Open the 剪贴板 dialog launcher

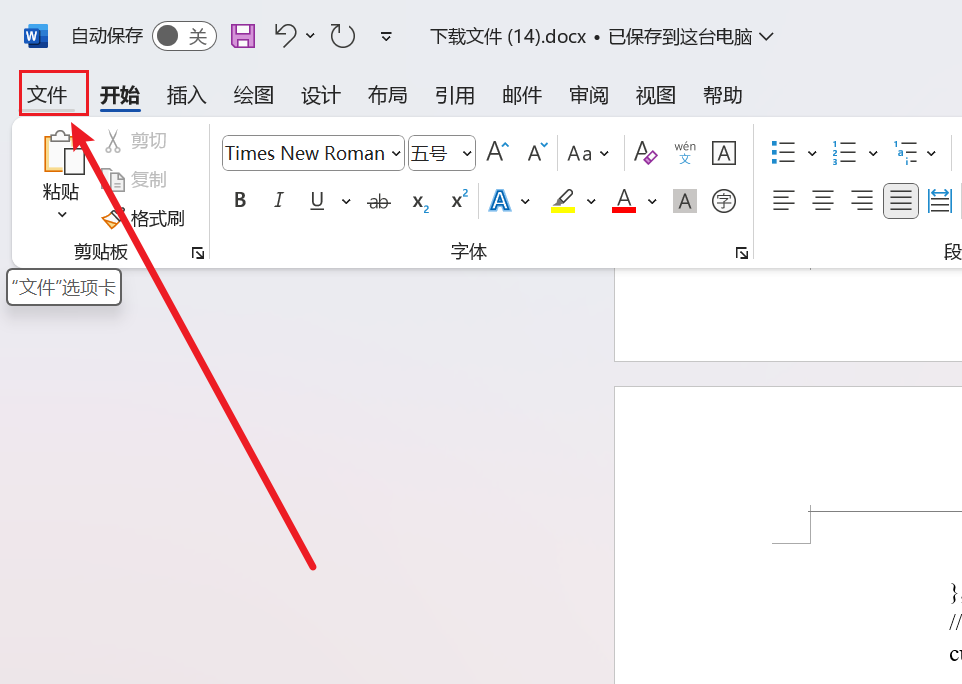pyautogui.click(x=198, y=253)
